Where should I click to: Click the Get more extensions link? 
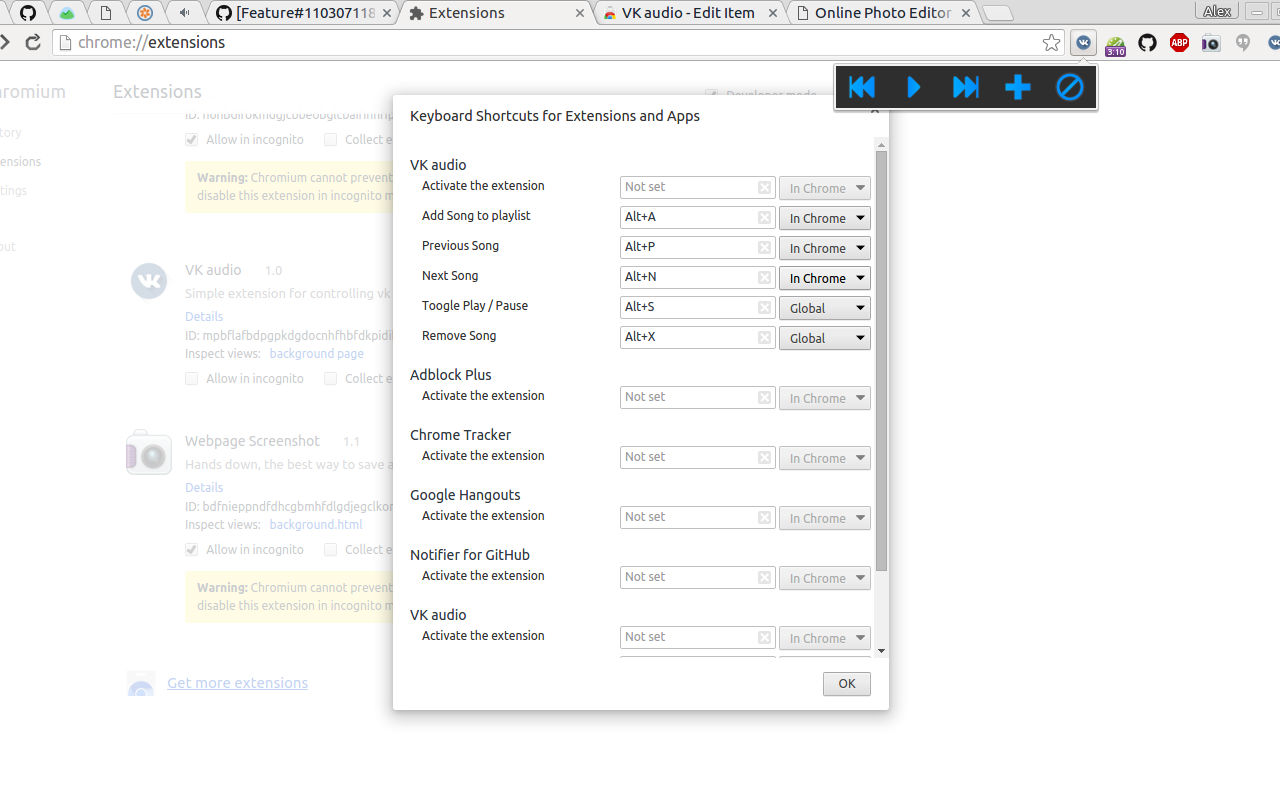pyautogui.click(x=237, y=683)
